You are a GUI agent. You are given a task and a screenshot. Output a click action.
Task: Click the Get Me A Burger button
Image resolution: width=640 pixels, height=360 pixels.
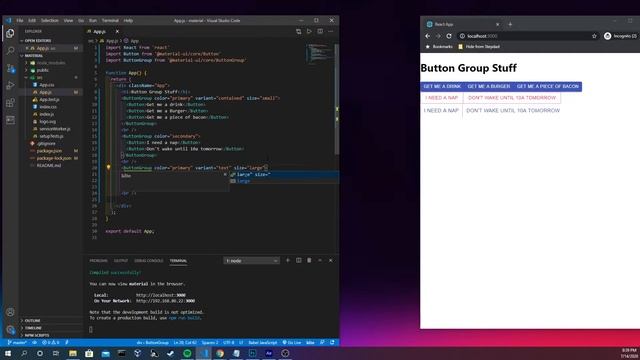tap(489, 87)
